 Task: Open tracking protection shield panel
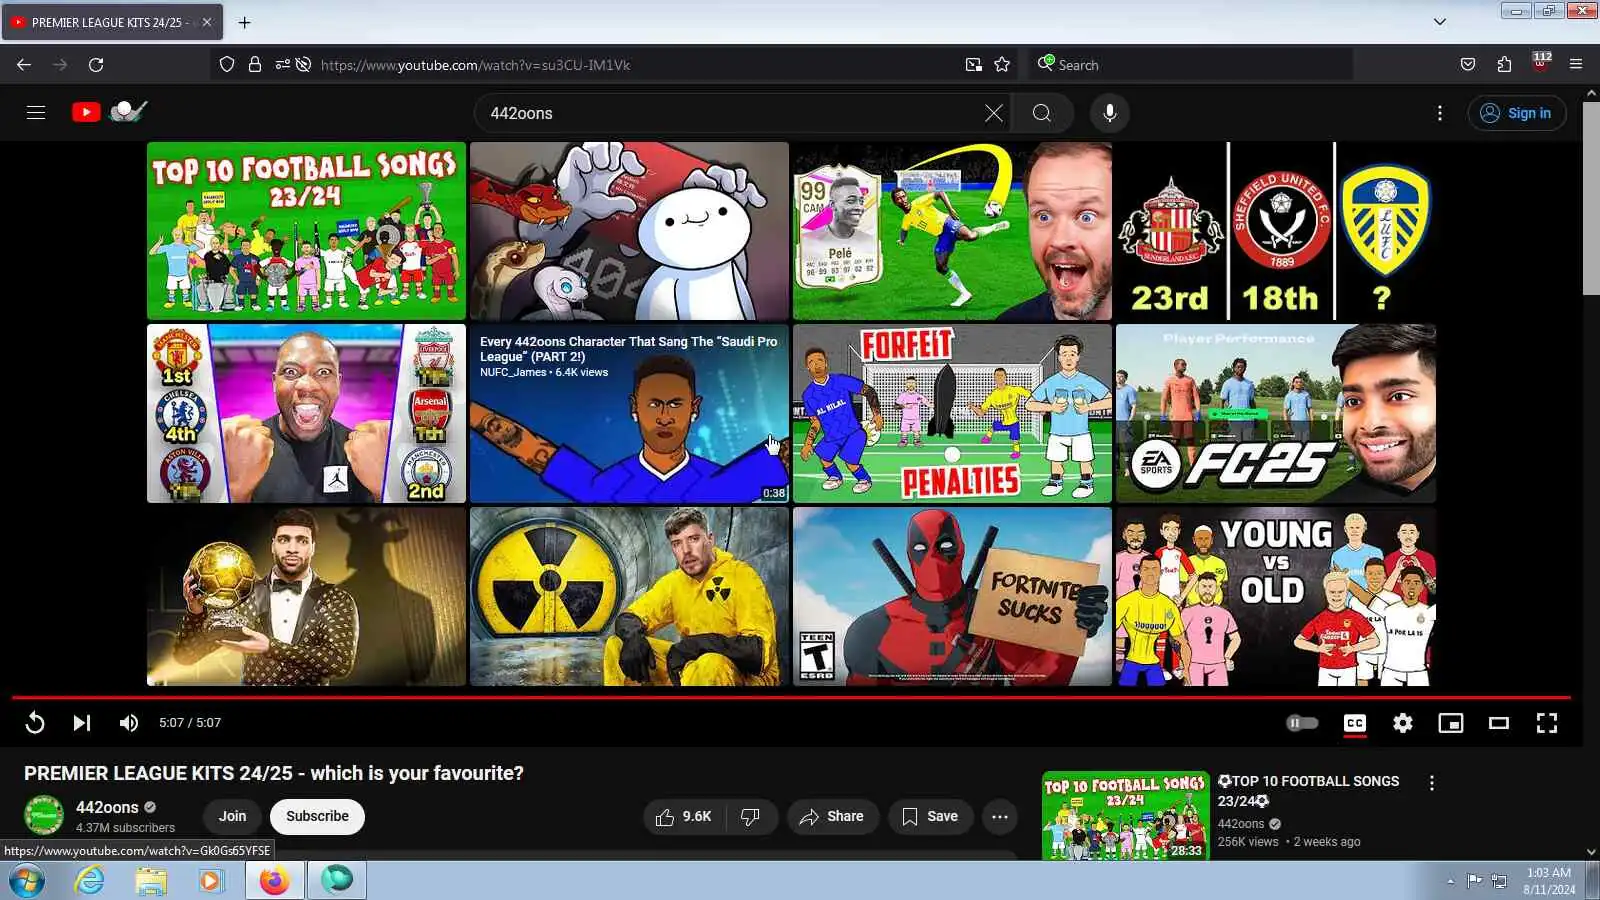[x=227, y=65]
